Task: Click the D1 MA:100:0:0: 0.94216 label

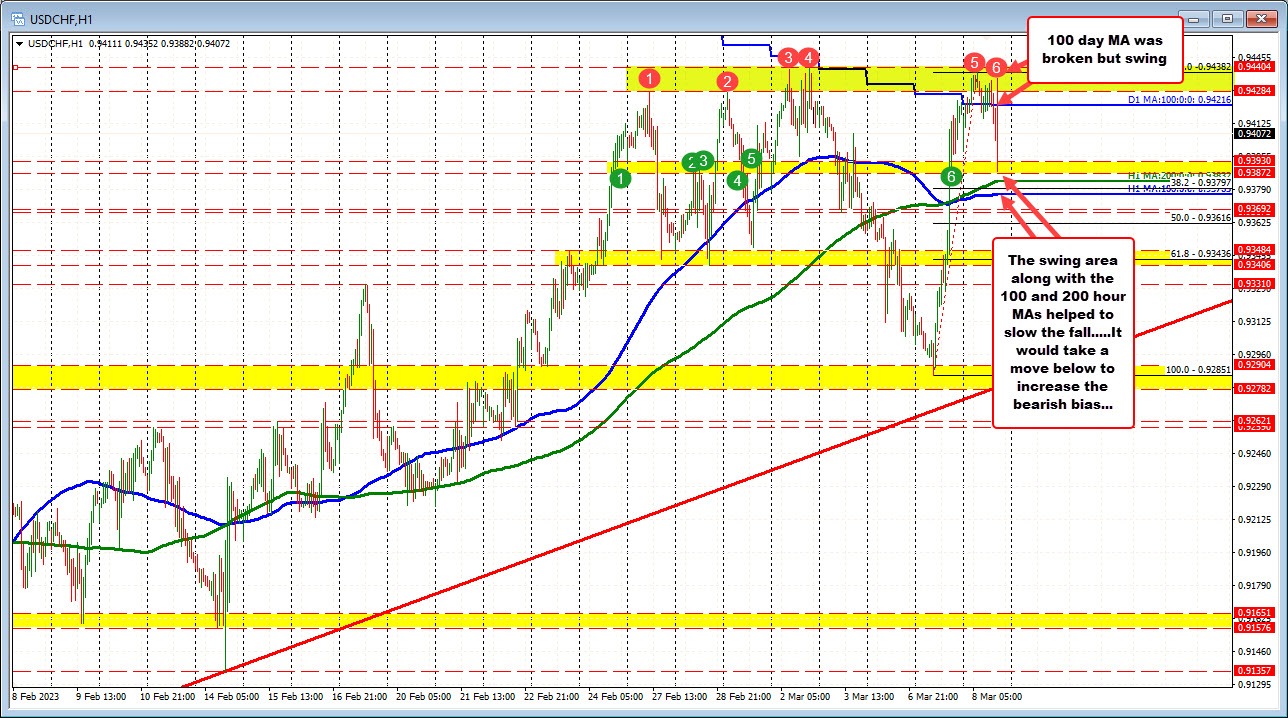Action: pyautogui.click(x=1179, y=100)
